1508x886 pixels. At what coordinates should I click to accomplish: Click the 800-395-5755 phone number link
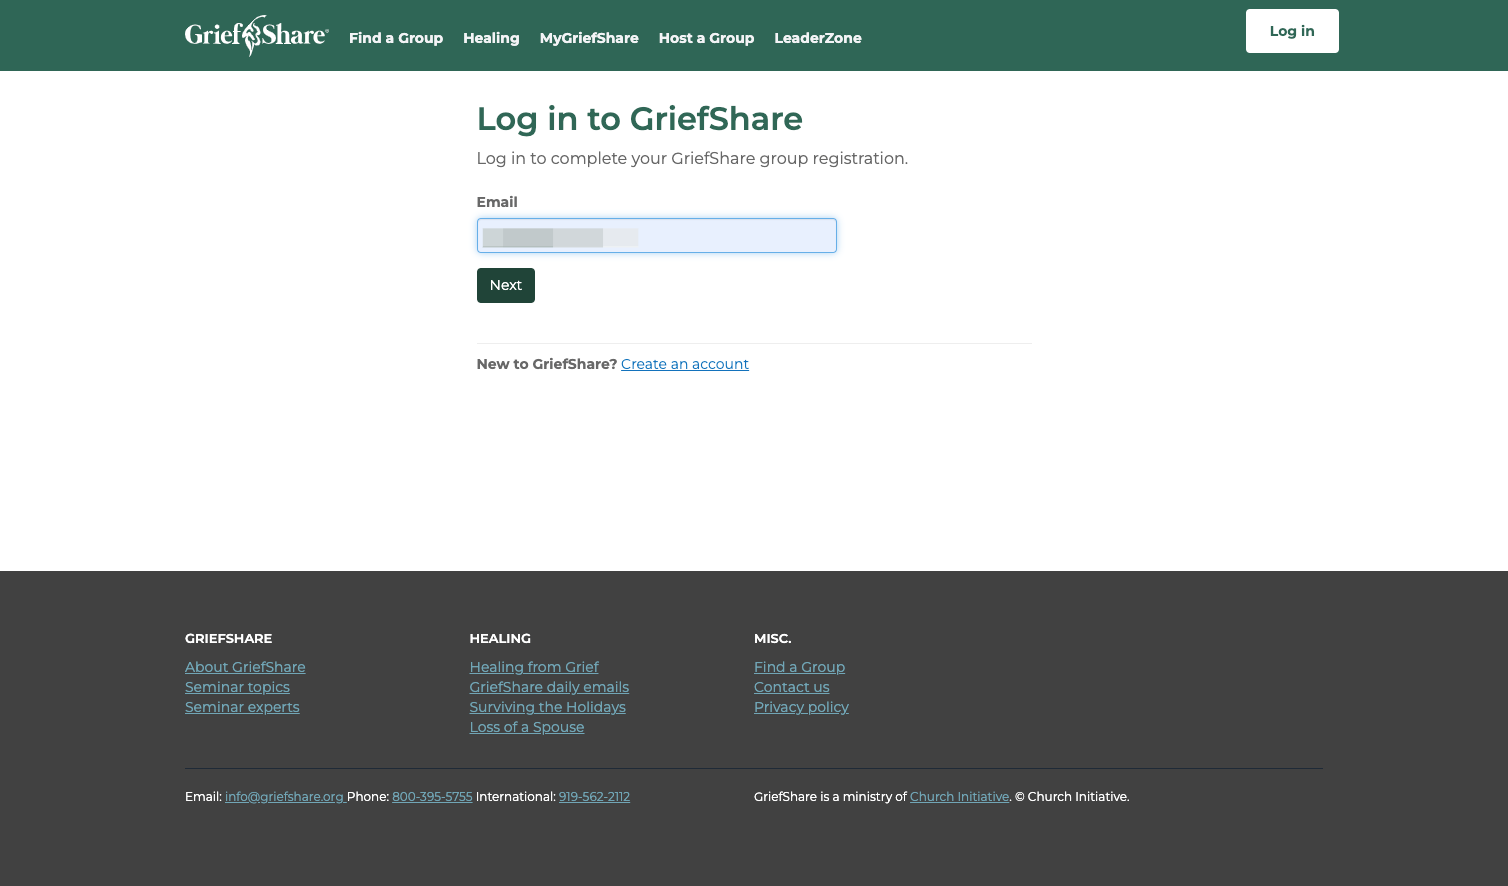coord(432,797)
